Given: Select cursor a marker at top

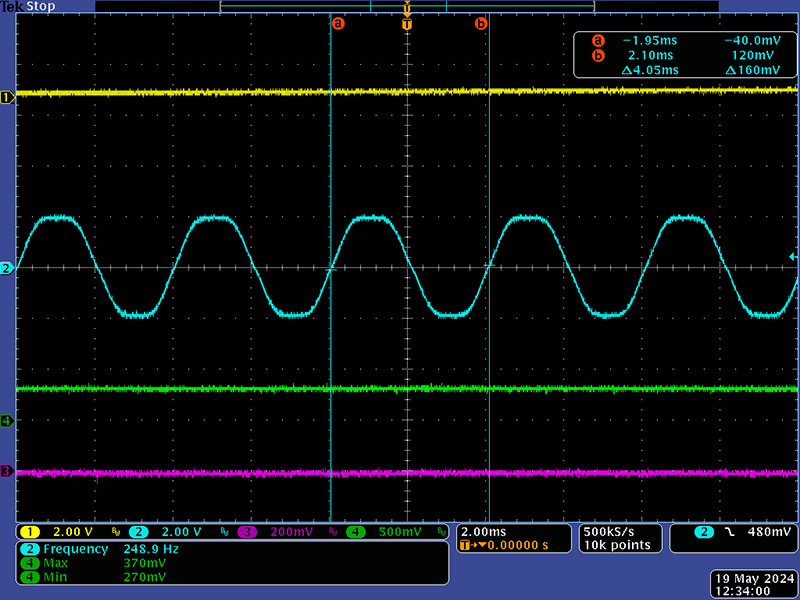Looking at the screenshot, I should coord(337,22).
